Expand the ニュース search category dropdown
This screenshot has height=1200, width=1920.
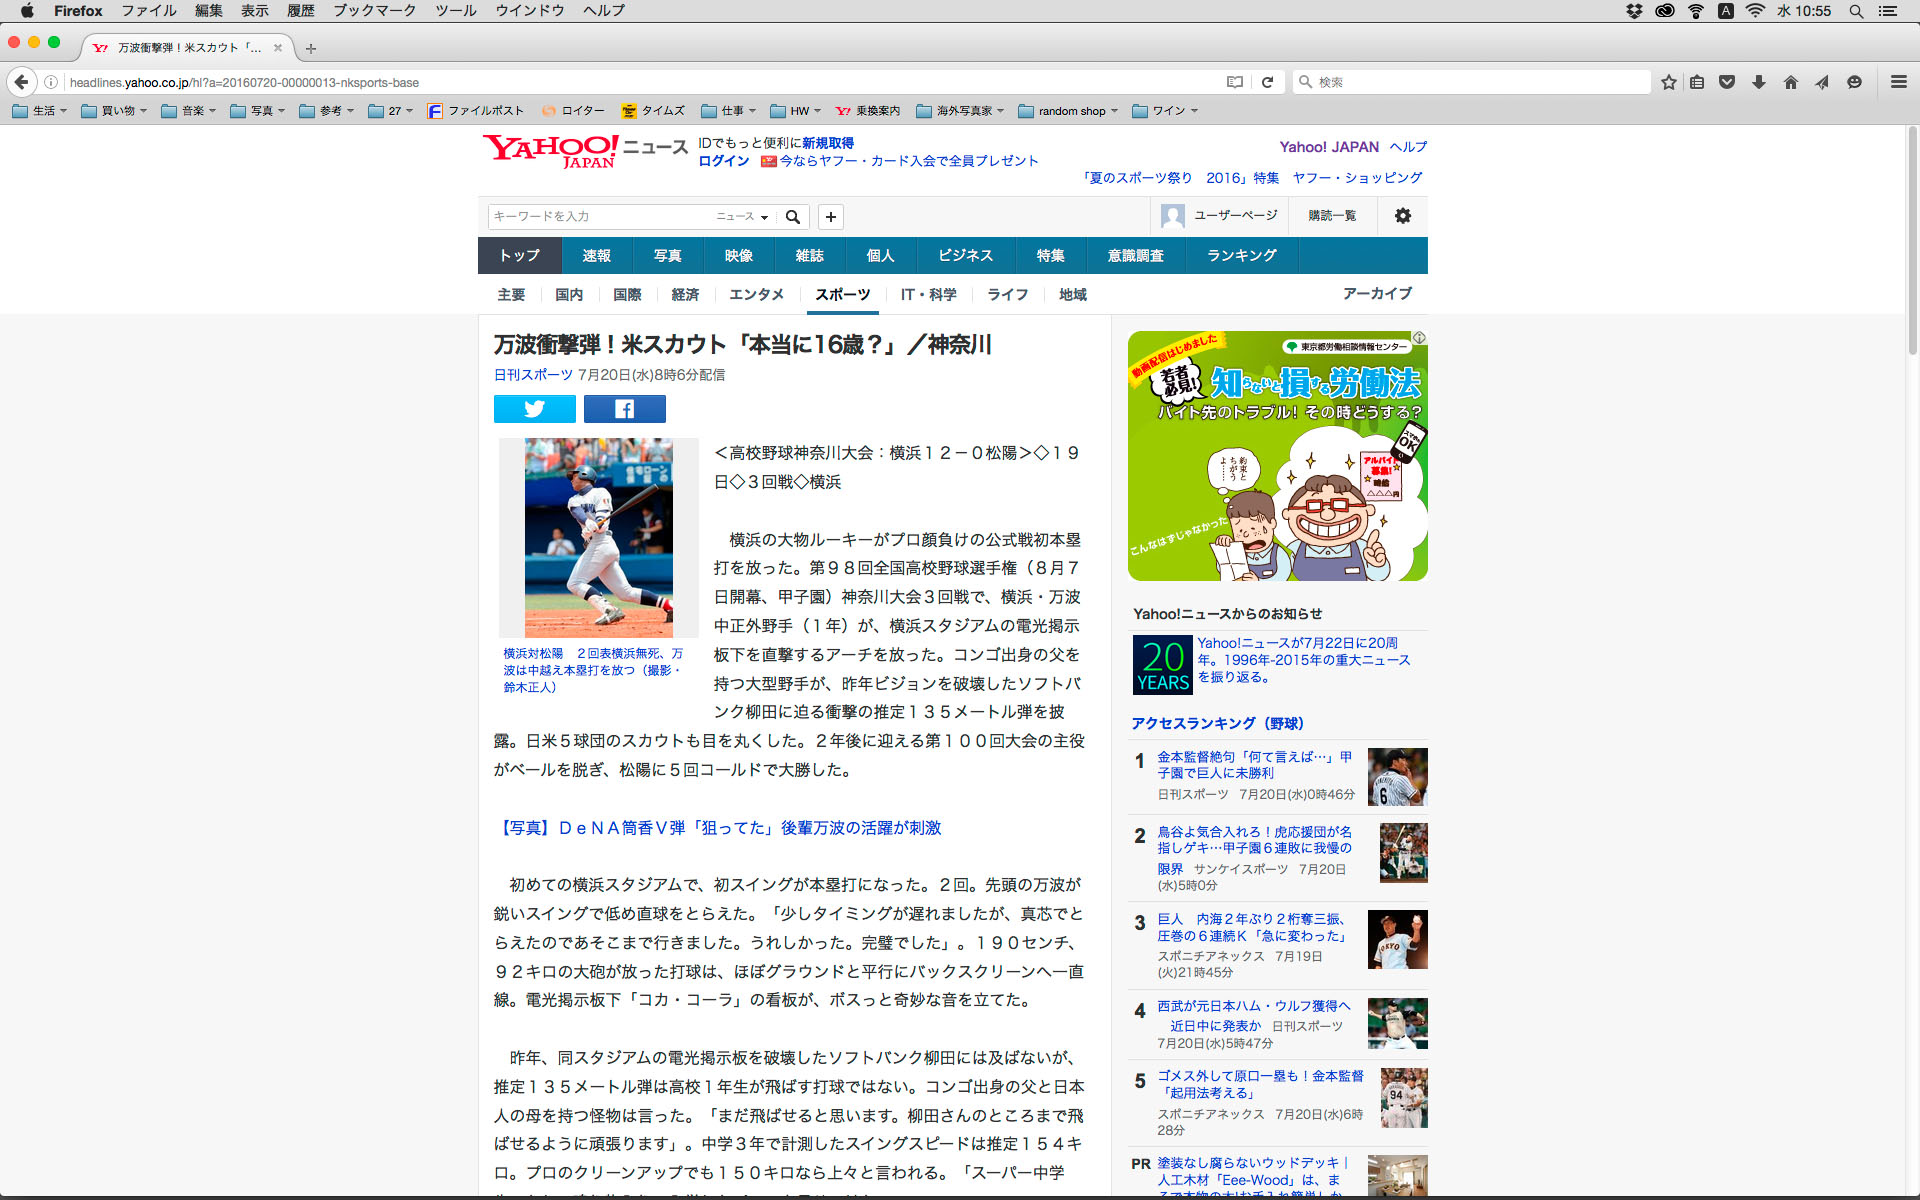[742, 217]
